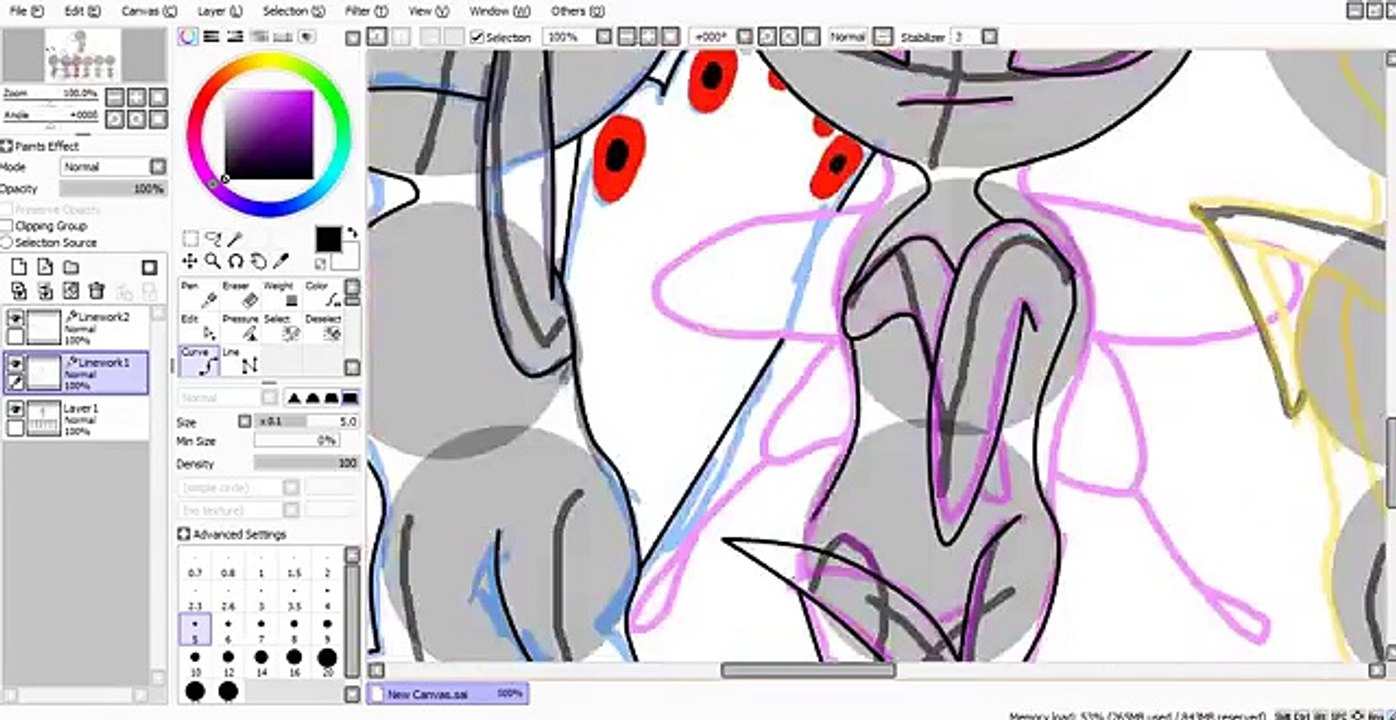This screenshot has width=1396, height=720.
Task: Pick the Select stroke tool
Action: point(280,327)
